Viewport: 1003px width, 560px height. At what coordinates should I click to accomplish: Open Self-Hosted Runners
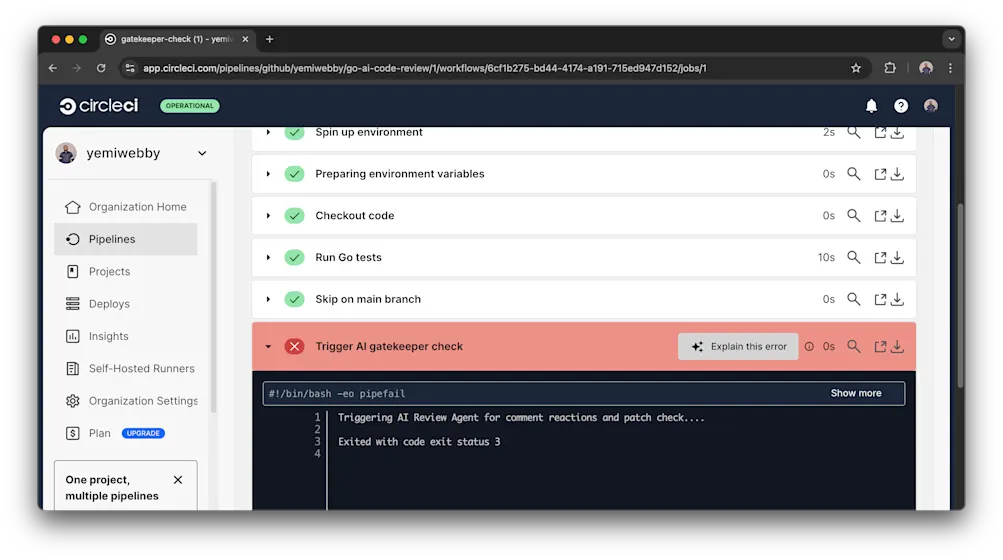(126, 369)
